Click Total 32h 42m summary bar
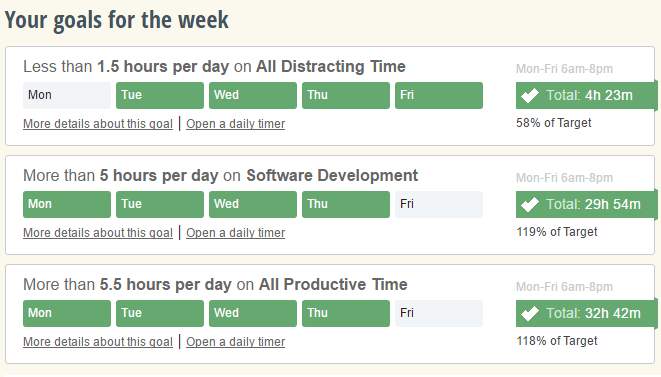This screenshot has height=377, width=661. [586, 313]
